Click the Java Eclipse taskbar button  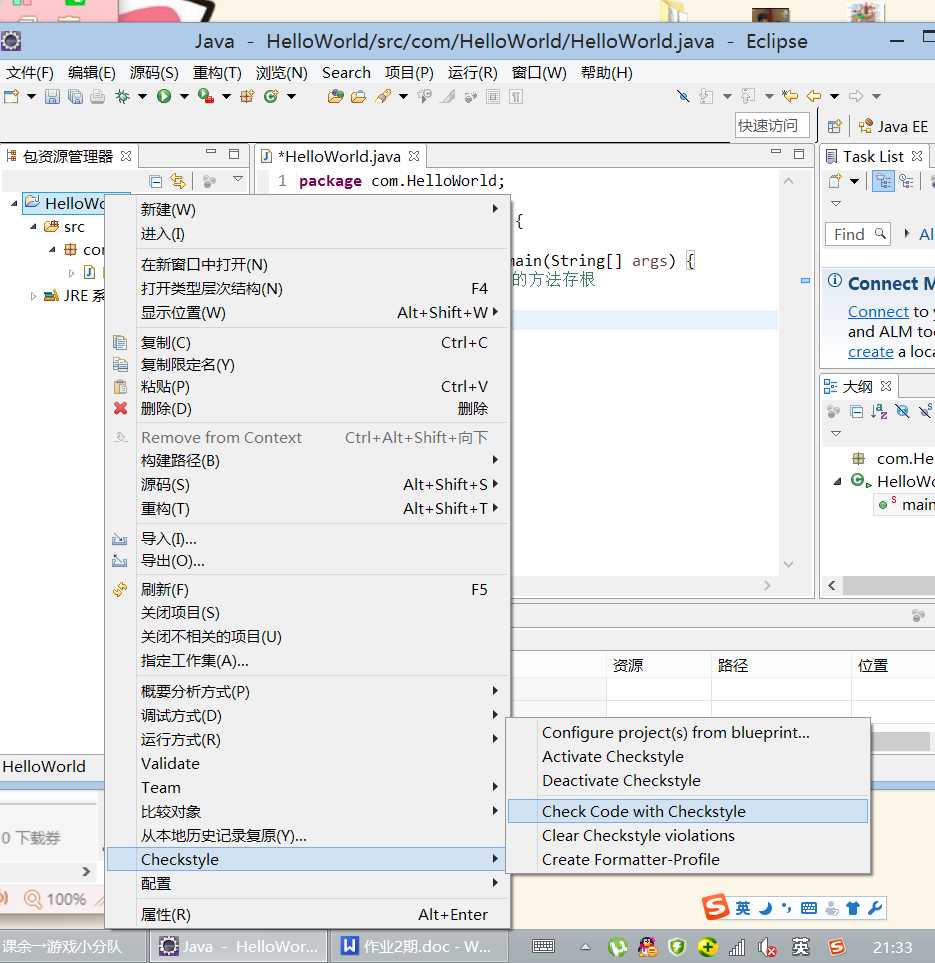coord(240,946)
